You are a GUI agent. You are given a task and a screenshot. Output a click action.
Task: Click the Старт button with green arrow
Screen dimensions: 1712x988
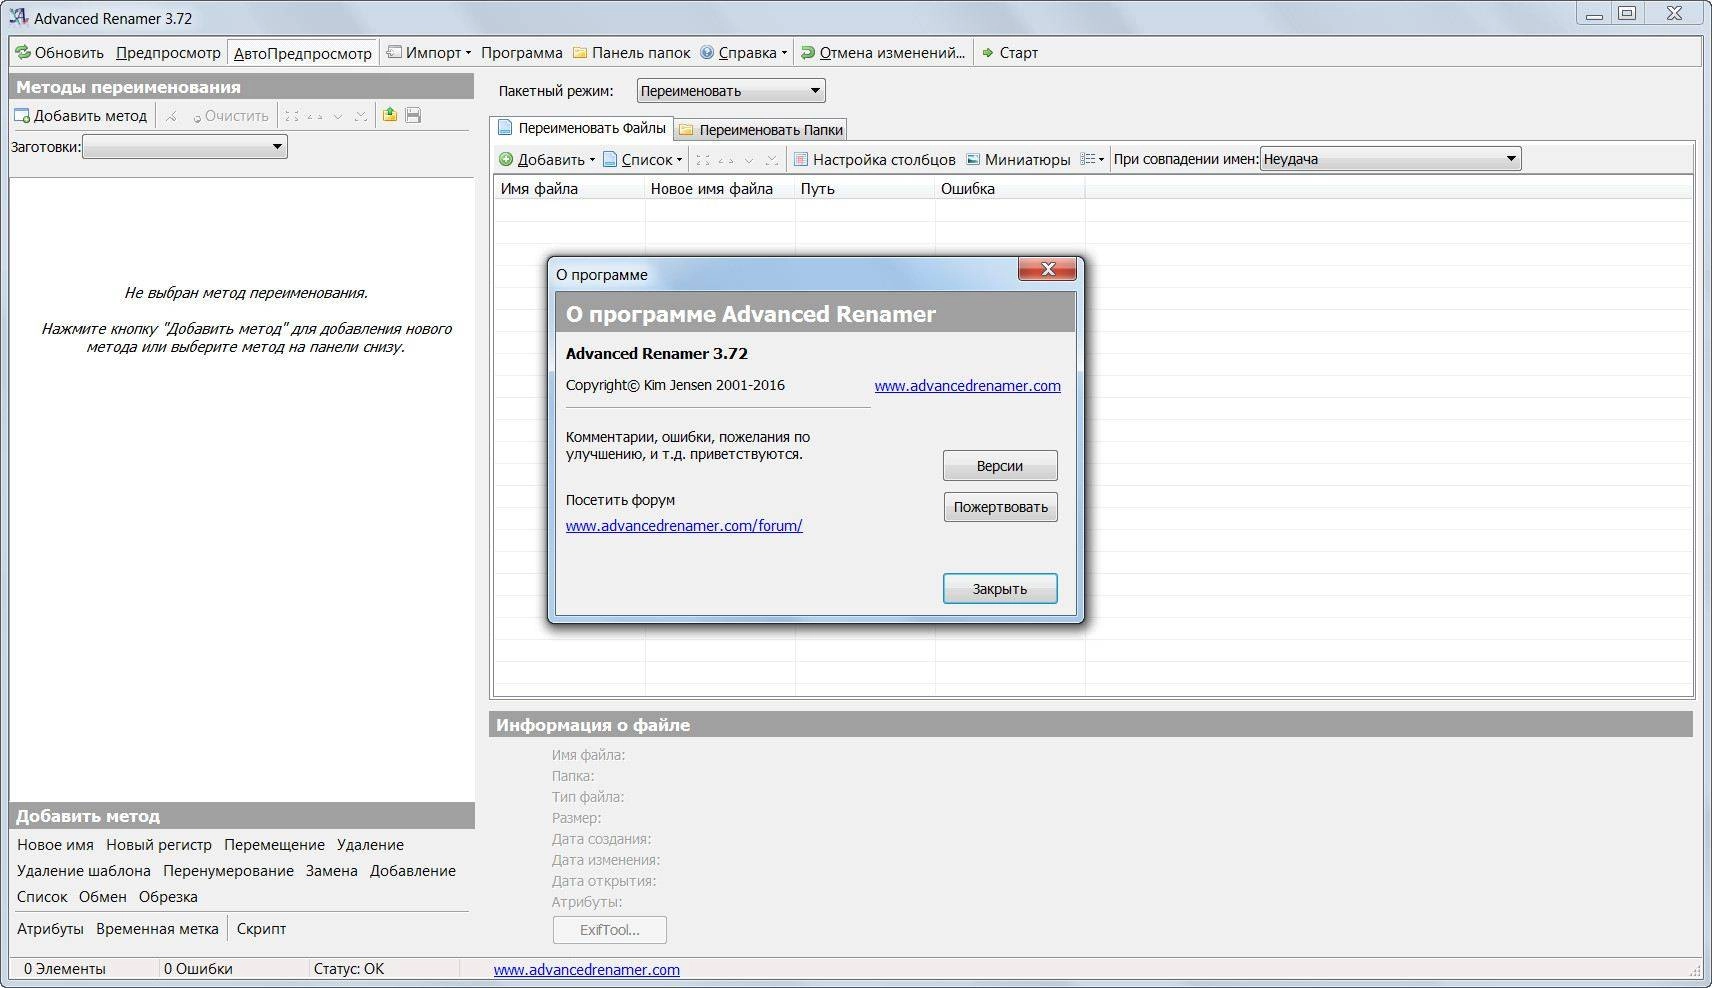click(1010, 53)
